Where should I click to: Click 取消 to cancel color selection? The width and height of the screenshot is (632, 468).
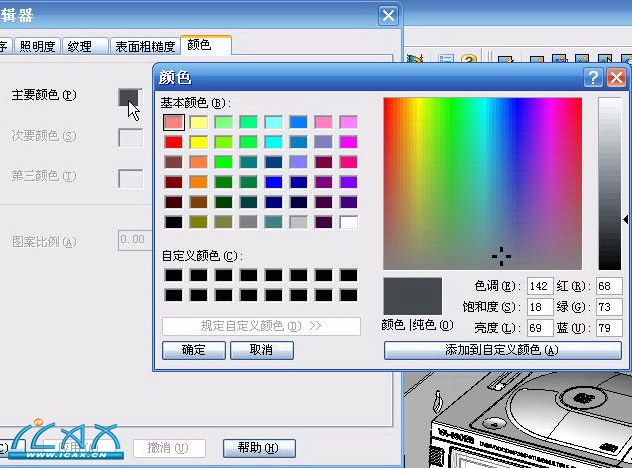[262, 350]
